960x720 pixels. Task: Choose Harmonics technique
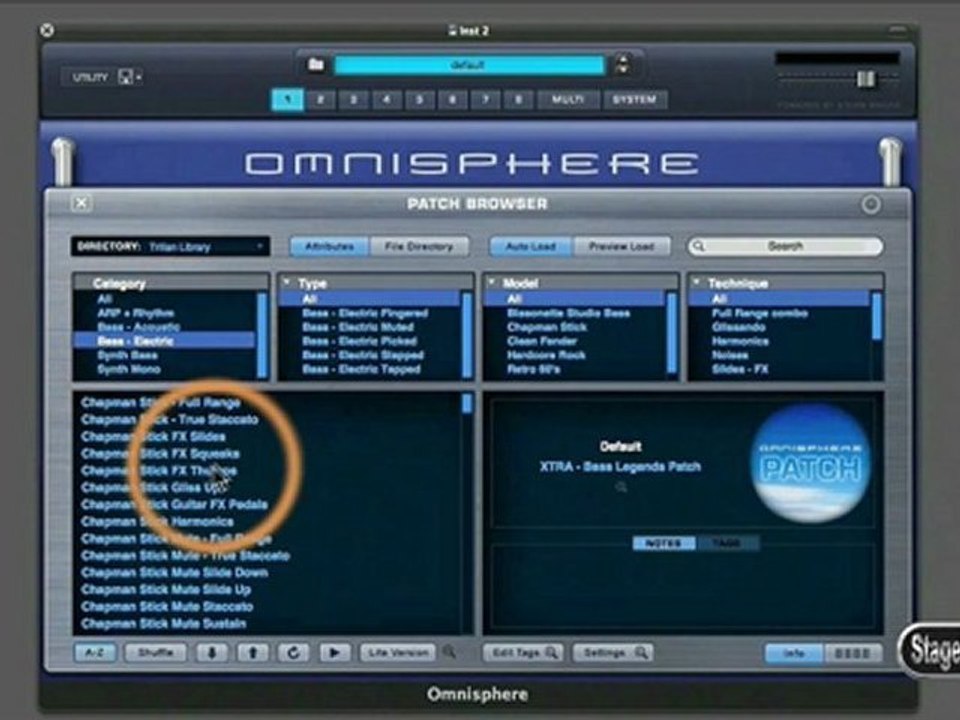coord(740,341)
